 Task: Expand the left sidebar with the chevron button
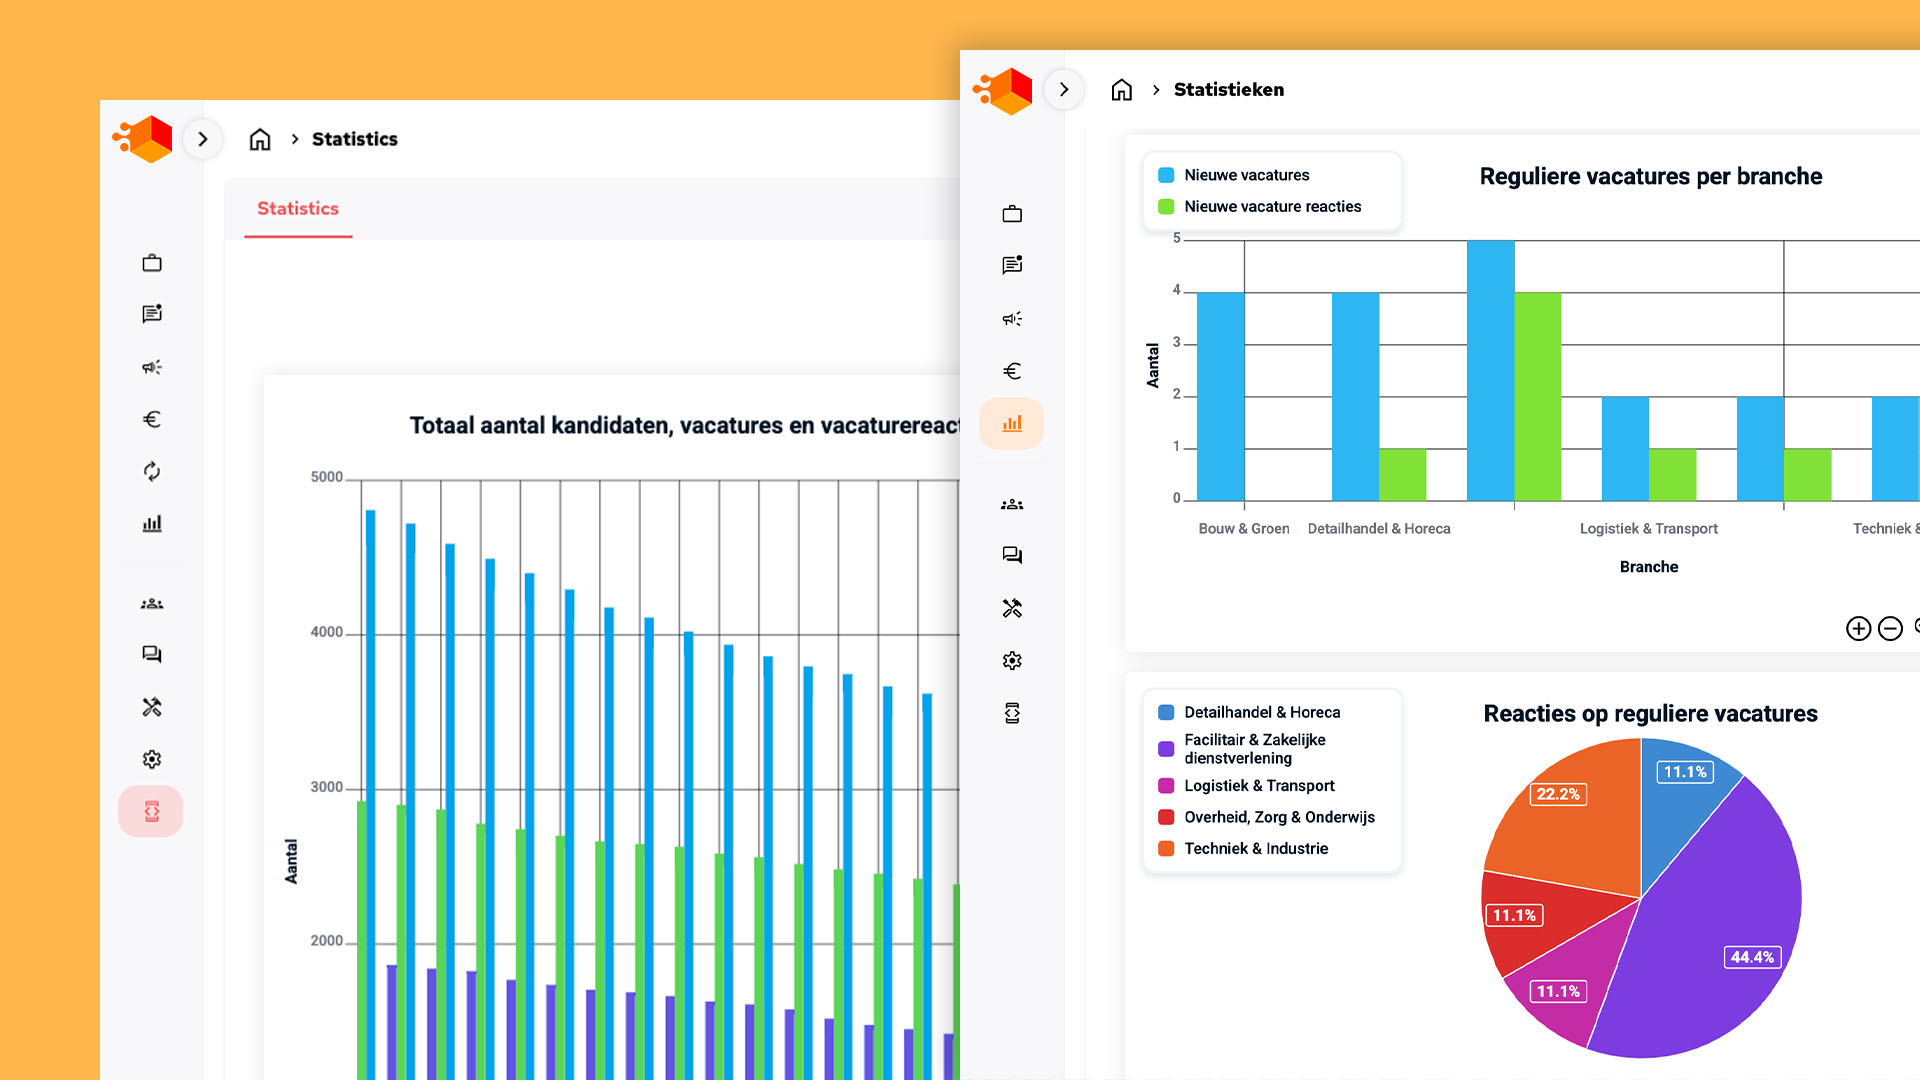(x=203, y=139)
